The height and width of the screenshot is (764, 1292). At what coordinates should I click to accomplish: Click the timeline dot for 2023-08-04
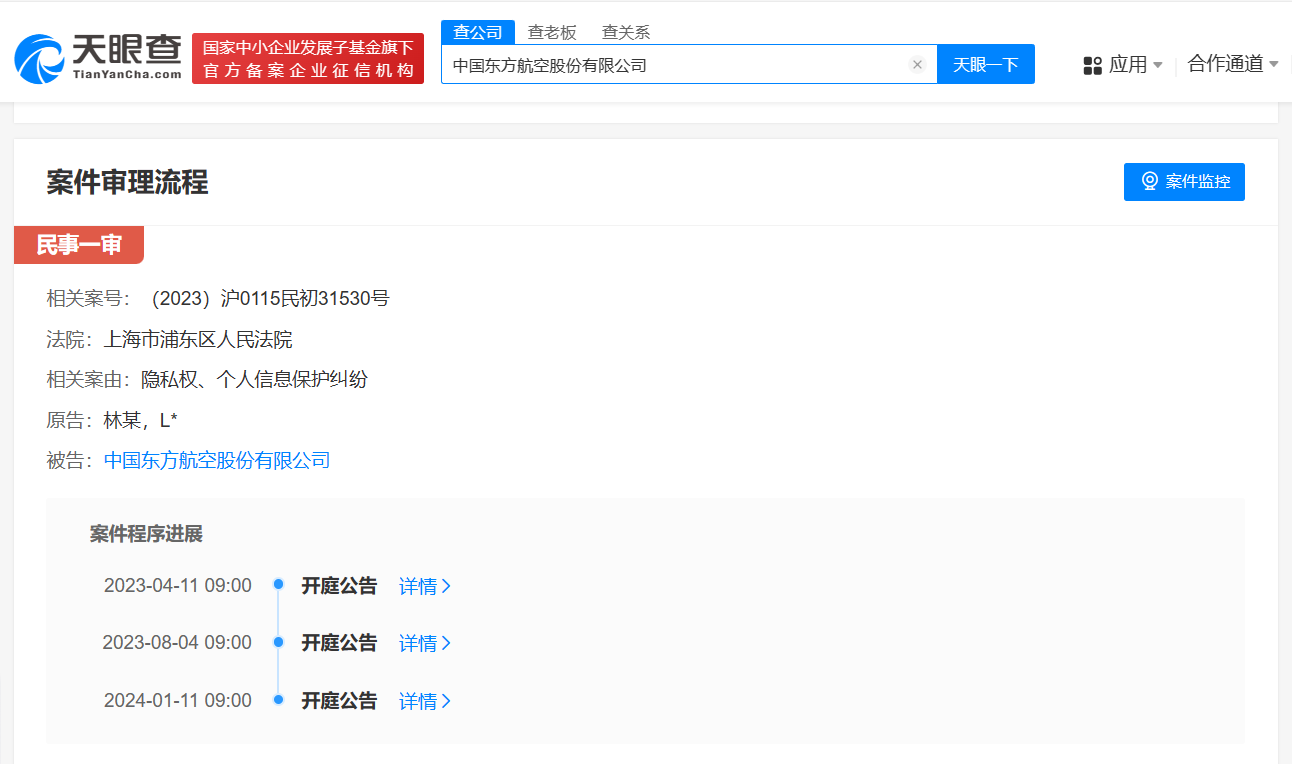(x=277, y=642)
